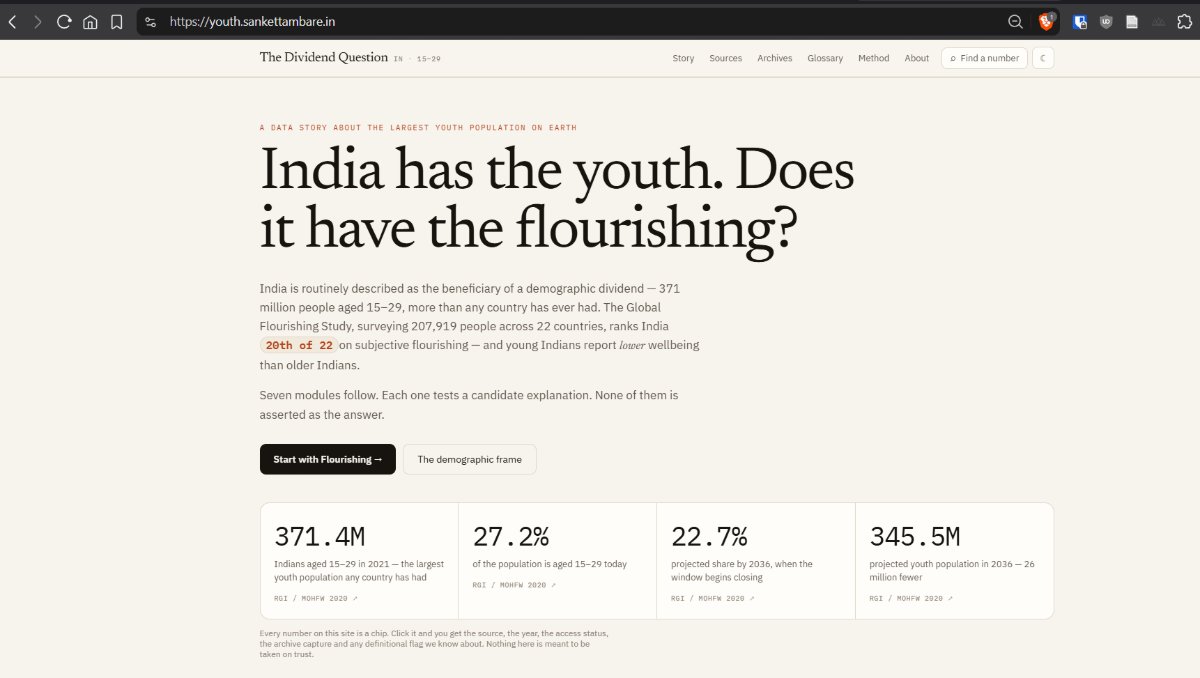The height and width of the screenshot is (678, 1200).
Task: Go to browser home page icon
Action: pyautogui.click(x=90, y=21)
